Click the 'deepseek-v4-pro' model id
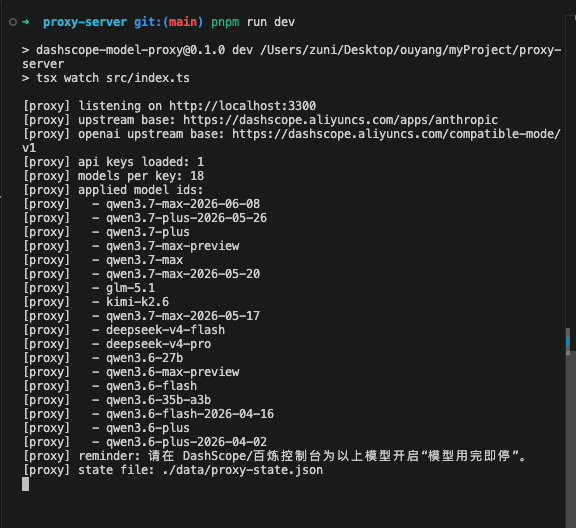 158,344
